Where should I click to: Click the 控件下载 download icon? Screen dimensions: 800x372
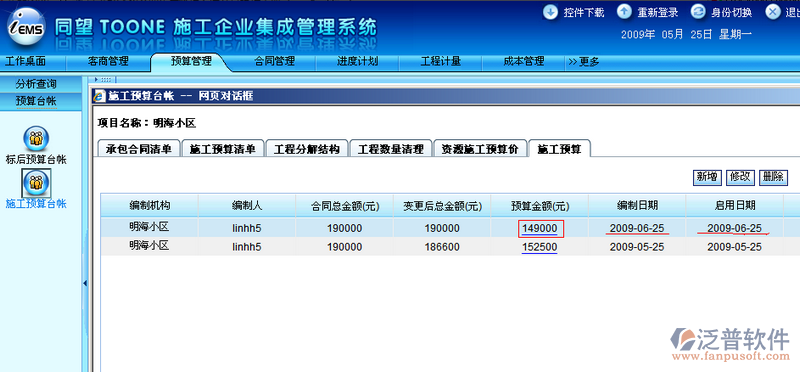(x=550, y=12)
